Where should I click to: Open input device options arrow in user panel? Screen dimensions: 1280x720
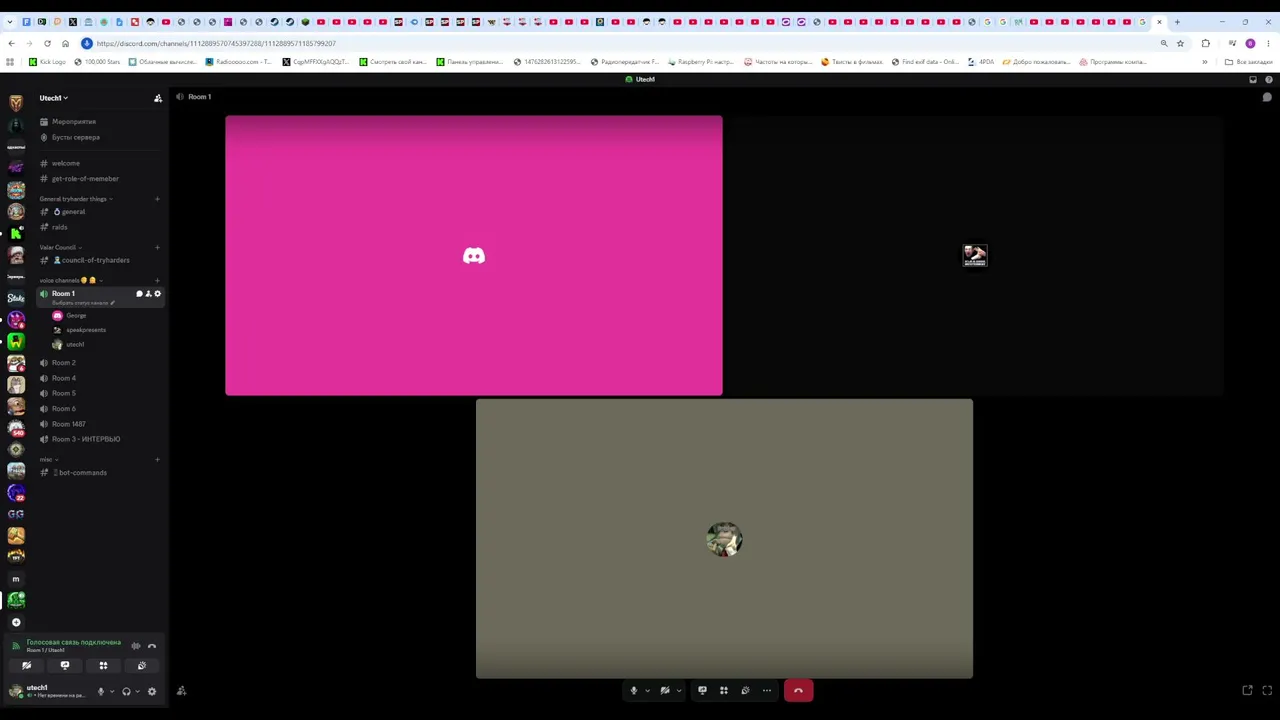pyautogui.click(x=111, y=691)
